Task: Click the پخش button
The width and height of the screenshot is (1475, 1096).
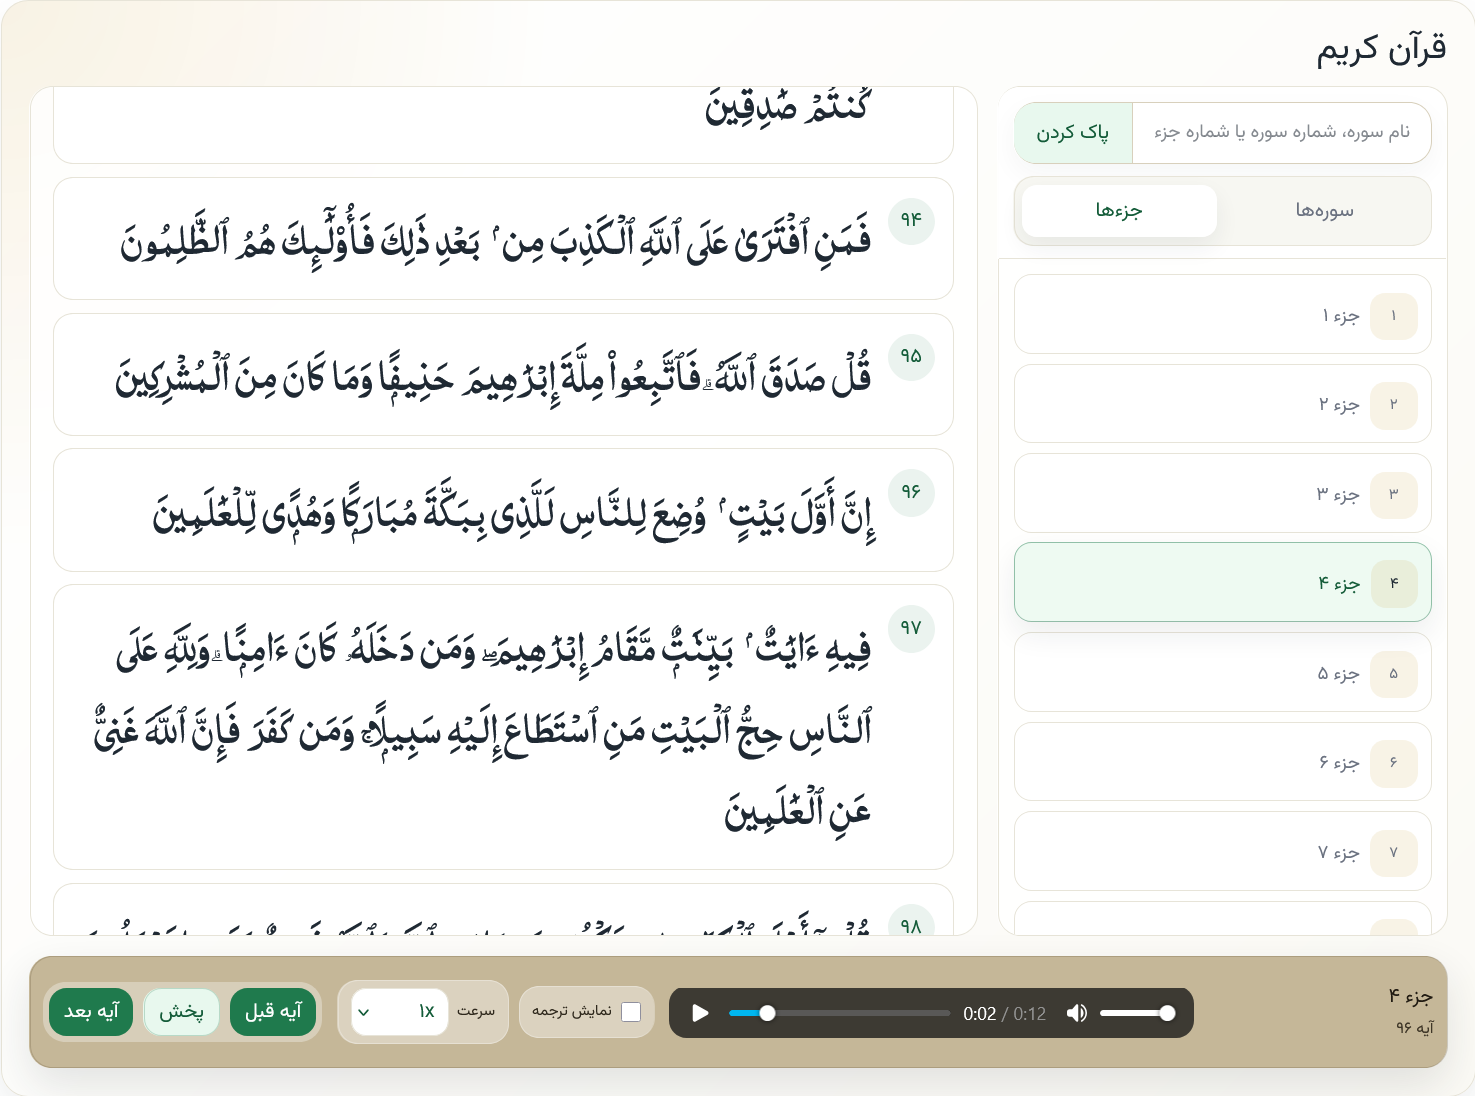Action: pyautogui.click(x=181, y=1012)
